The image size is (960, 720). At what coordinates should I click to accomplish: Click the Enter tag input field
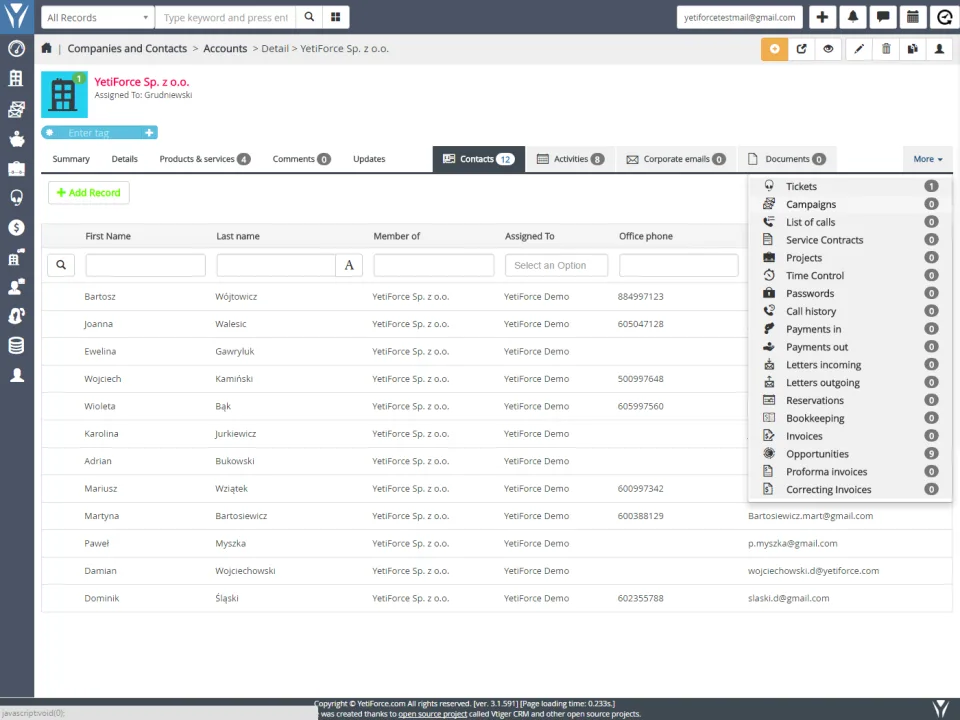(x=98, y=132)
